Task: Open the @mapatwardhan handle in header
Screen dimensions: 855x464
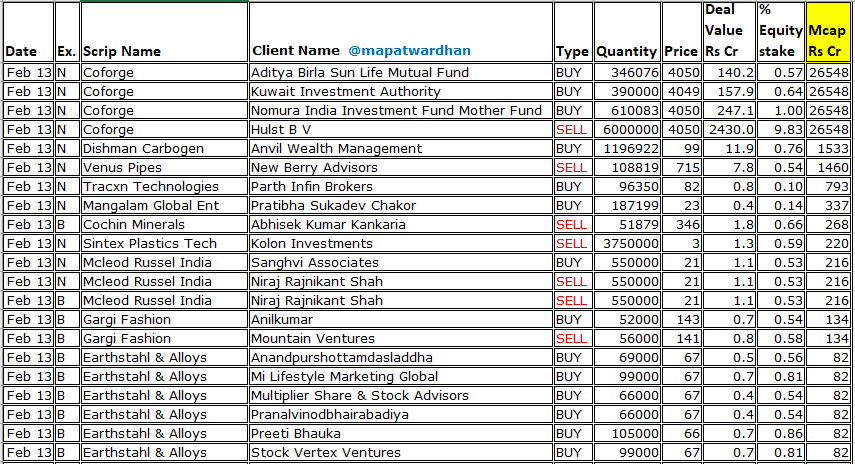Action: coord(409,51)
